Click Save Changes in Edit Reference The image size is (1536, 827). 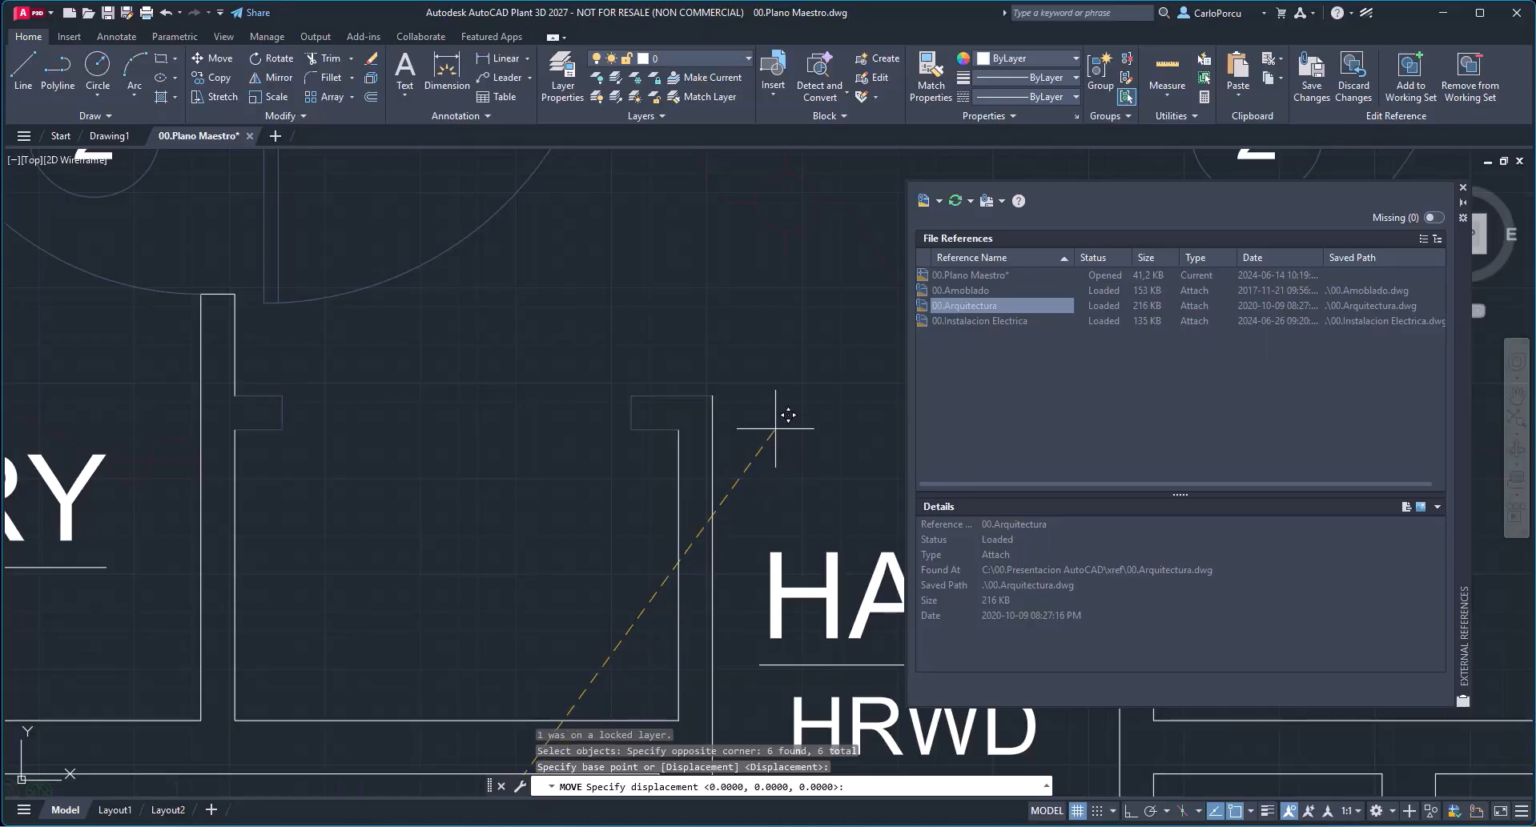pyautogui.click(x=1311, y=77)
